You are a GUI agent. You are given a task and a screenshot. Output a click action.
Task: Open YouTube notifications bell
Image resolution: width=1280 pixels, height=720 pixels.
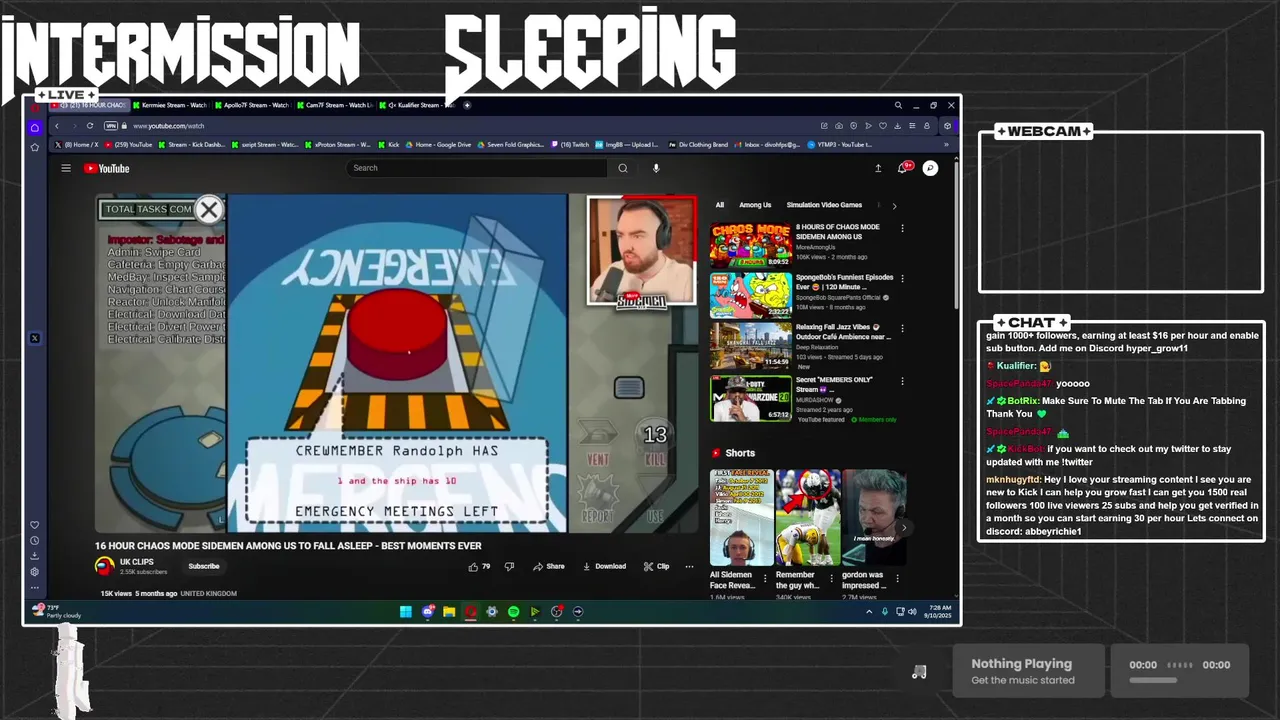coord(904,168)
